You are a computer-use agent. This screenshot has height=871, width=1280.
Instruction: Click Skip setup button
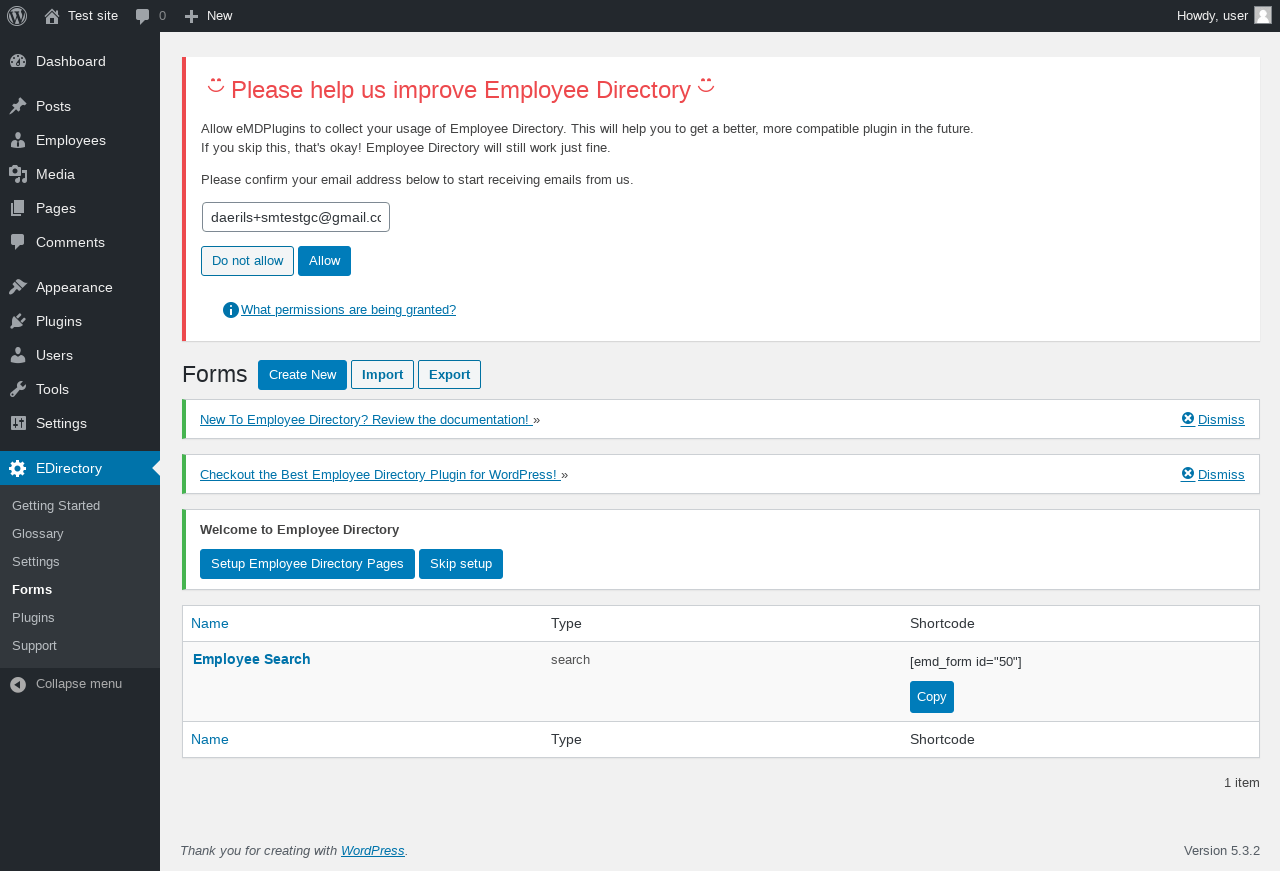pos(461,564)
